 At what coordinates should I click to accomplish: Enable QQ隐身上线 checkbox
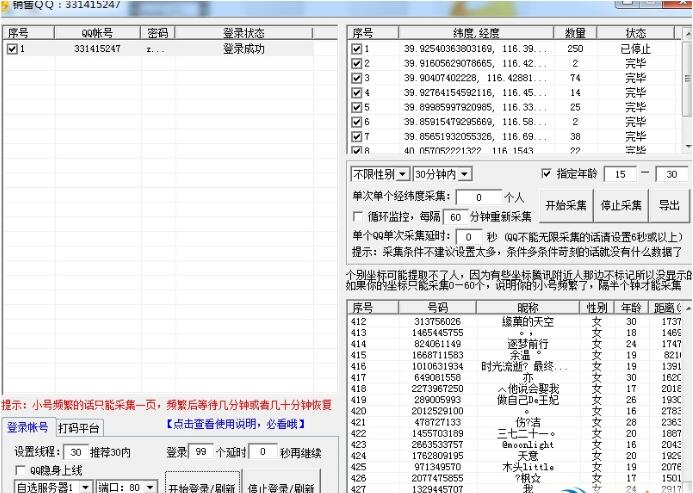(x=20, y=470)
